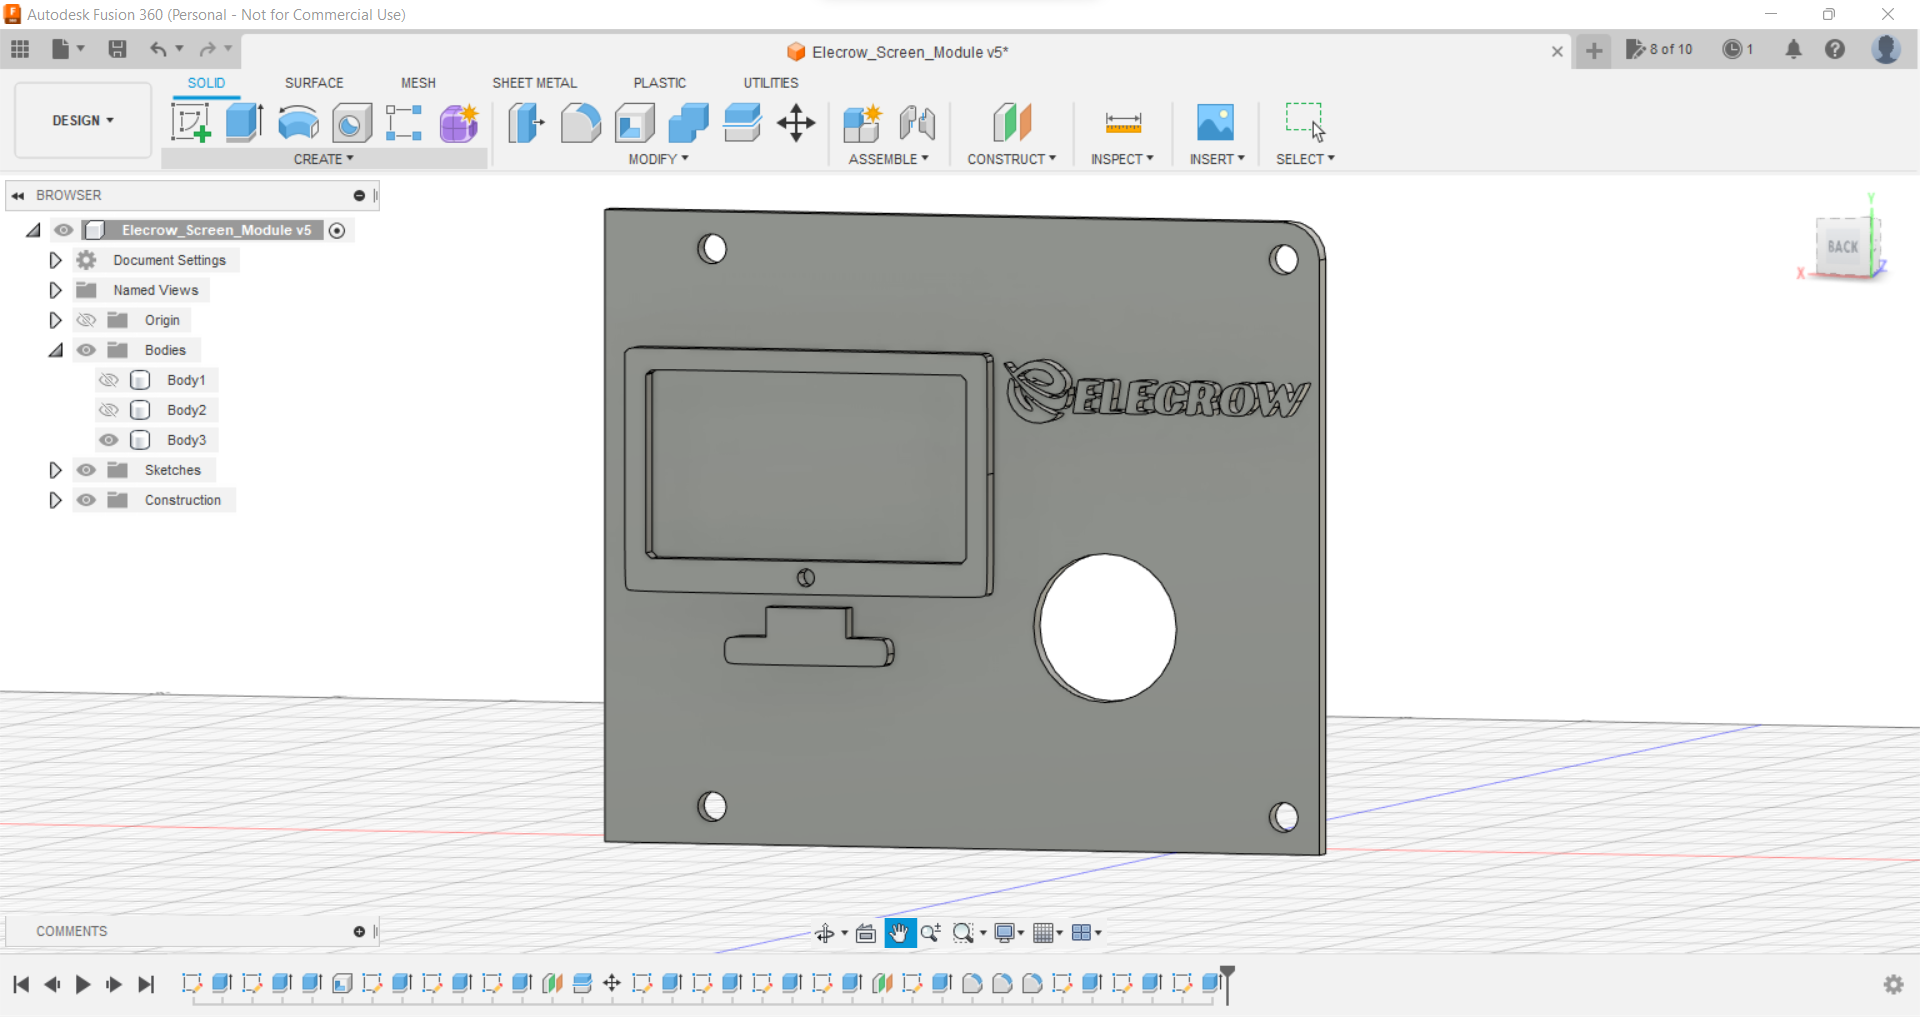
Task: Select the New Component tool
Action: click(862, 123)
